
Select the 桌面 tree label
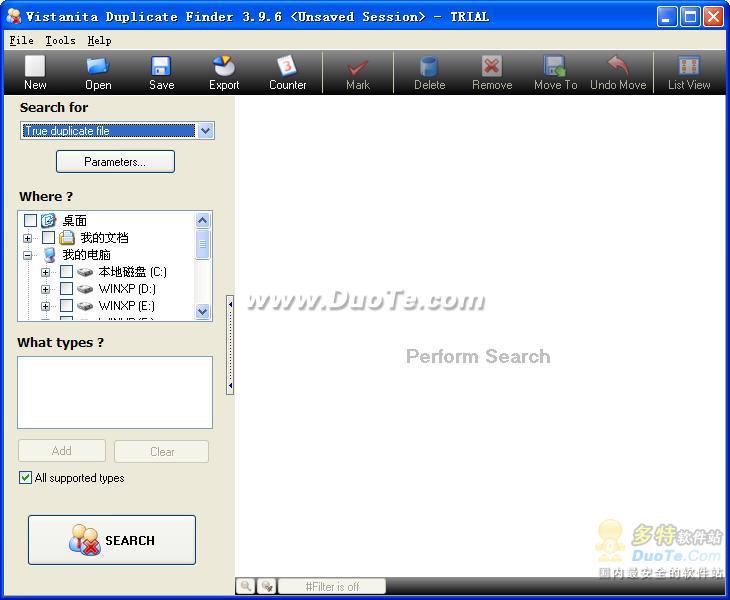click(x=74, y=220)
